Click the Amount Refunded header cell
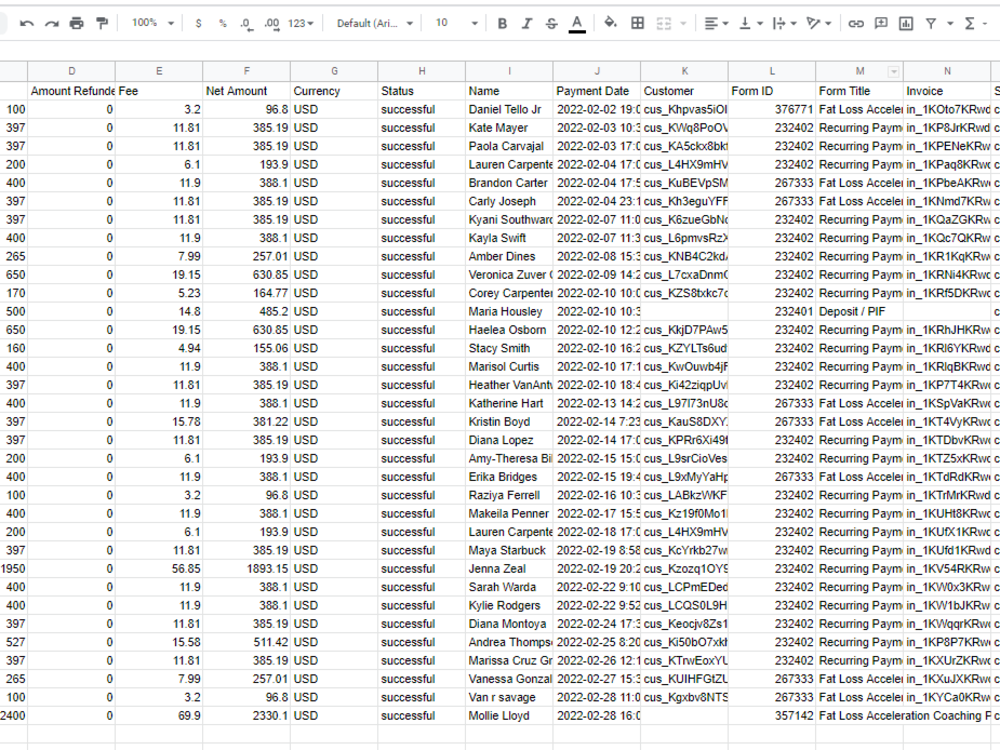 [71, 91]
